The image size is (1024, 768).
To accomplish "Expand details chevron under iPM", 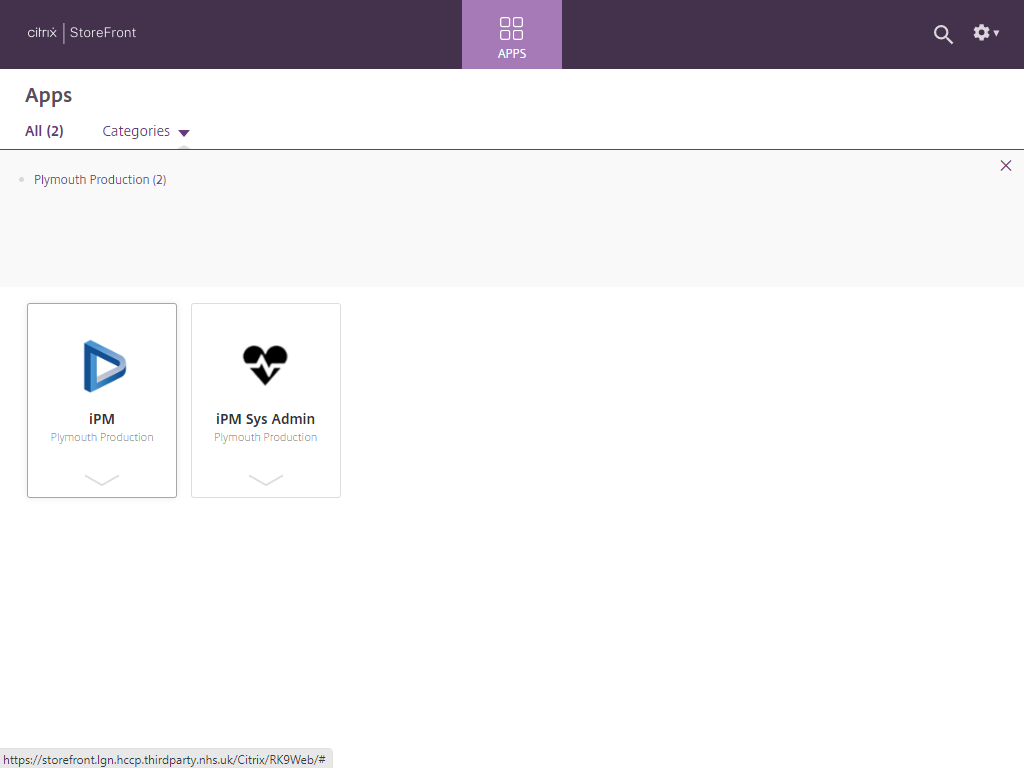I will [102, 480].
